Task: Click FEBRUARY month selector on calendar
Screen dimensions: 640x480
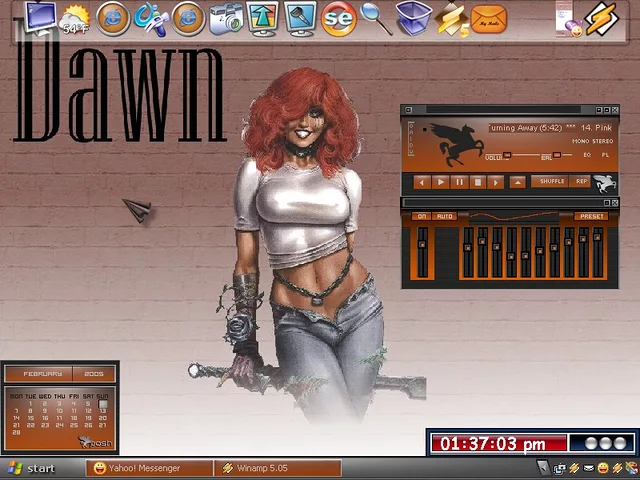Action: pyautogui.click(x=40, y=374)
